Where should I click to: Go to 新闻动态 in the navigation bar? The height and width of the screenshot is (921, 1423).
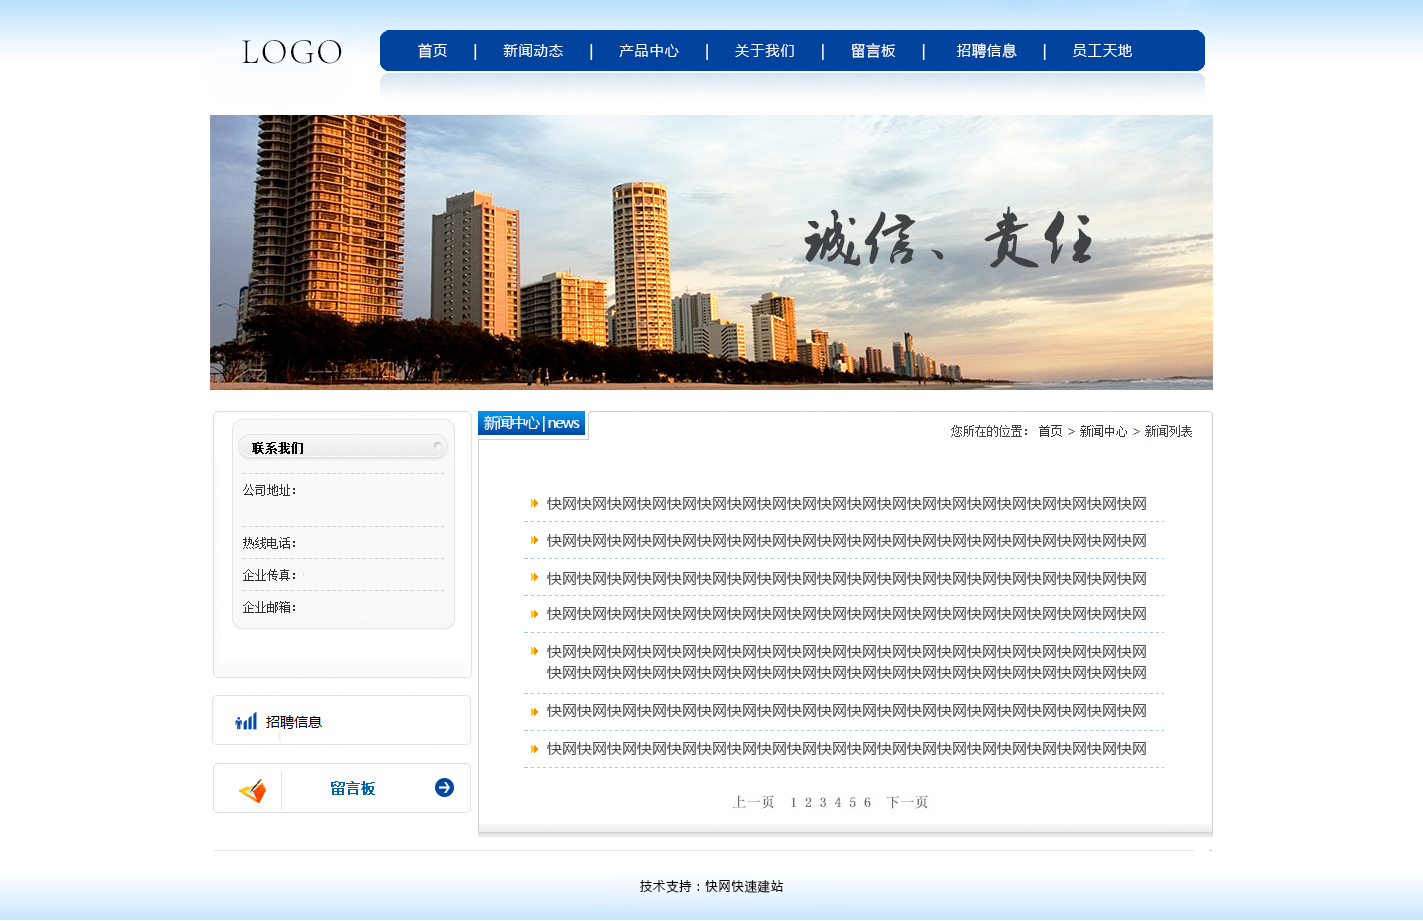tap(533, 51)
